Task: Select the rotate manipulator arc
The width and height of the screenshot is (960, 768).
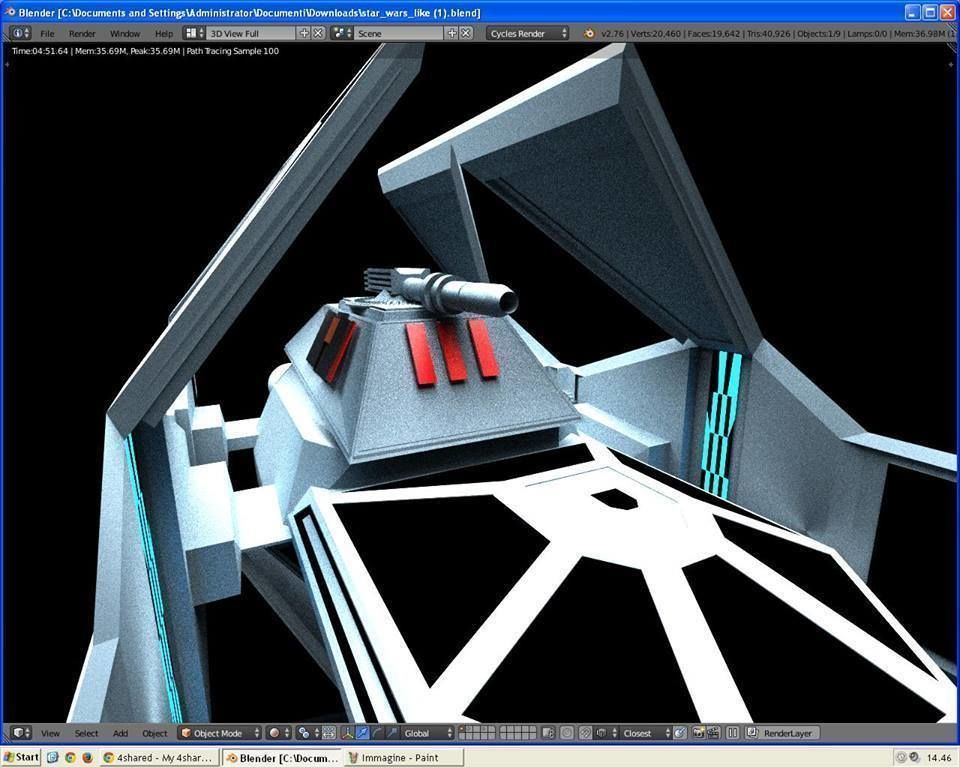Action: [377, 733]
